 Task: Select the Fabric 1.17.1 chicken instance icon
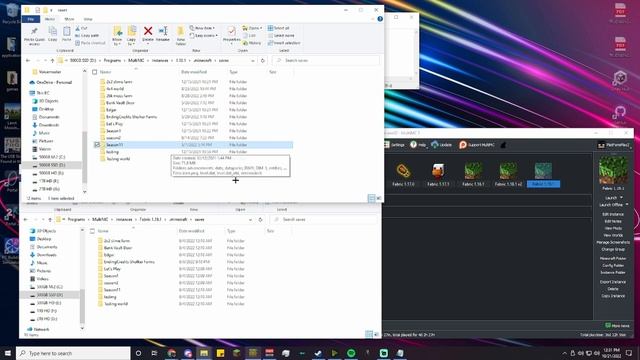coord(438,171)
